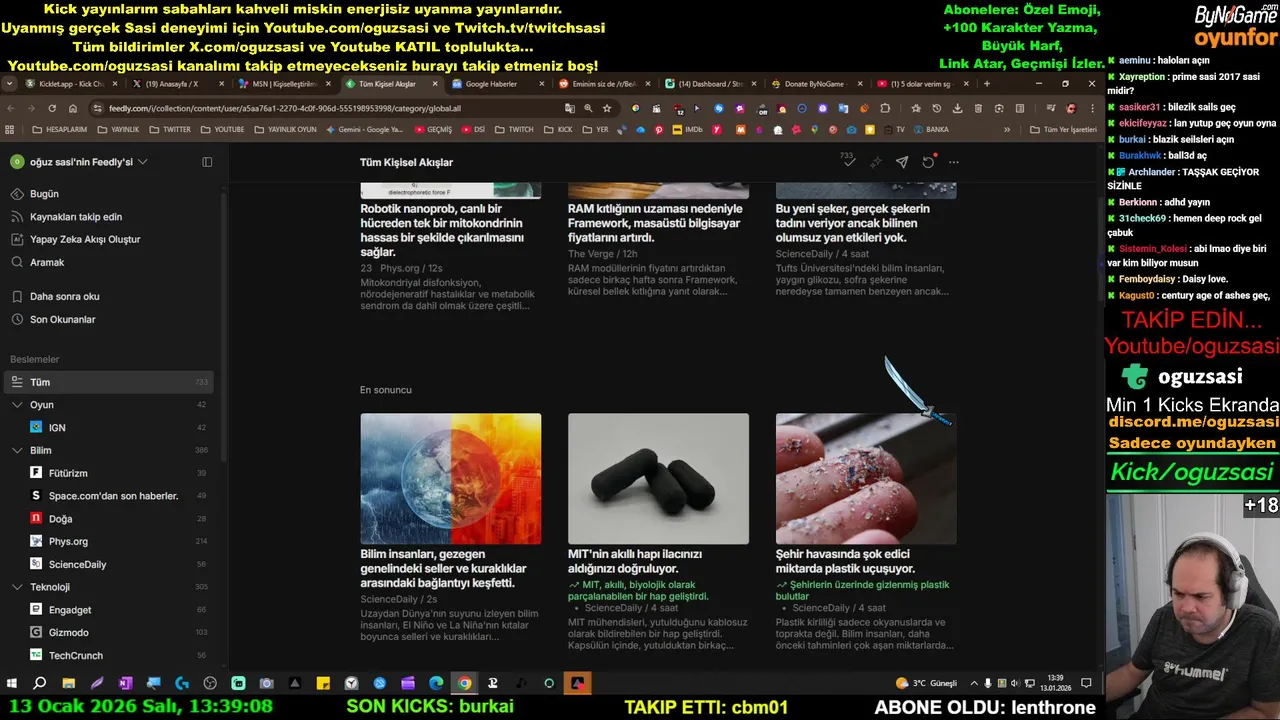Click the Windows taskbar search icon
This screenshot has width=1280, height=720.
point(40,683)
